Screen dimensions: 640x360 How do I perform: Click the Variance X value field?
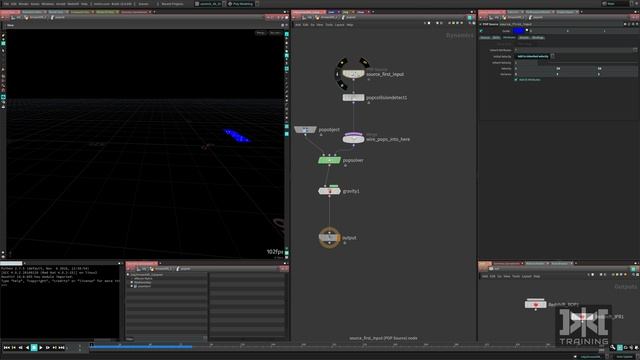[x=535, y=74]
